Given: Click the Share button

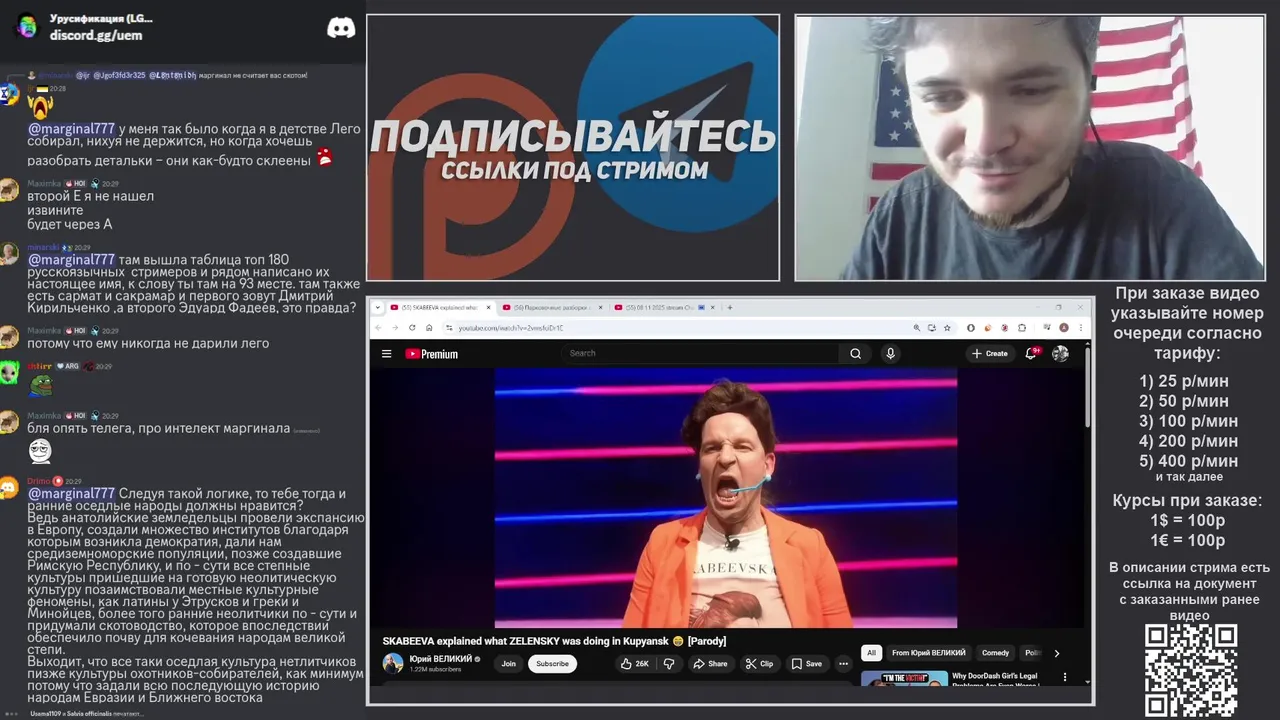Looking at the screenshot, I should [710, 663].
